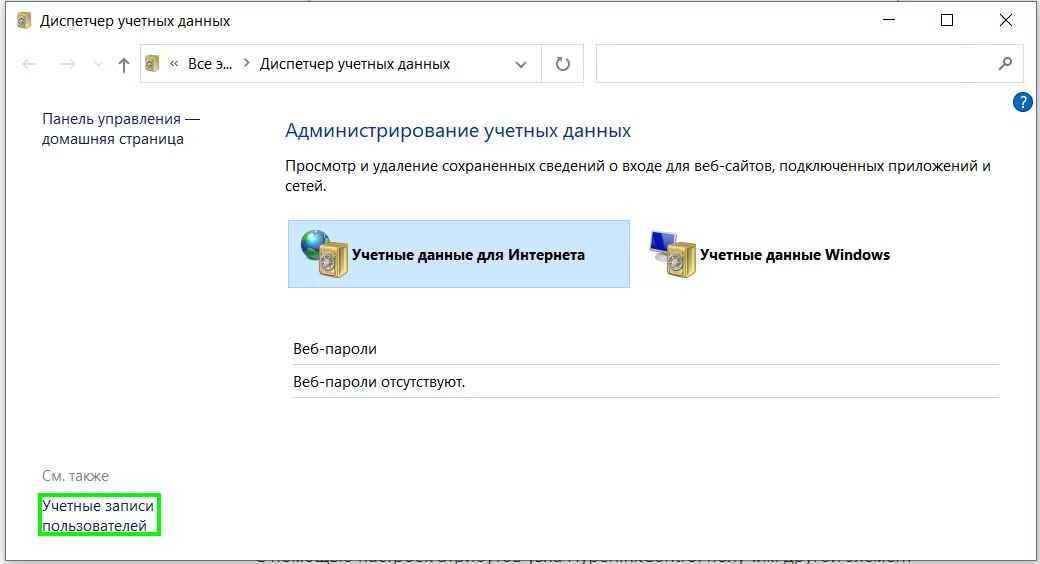Click "Диспетчер учетных данных" breadcrumb
This screenshot has width=1040, height=564.
tap(355, 64)
